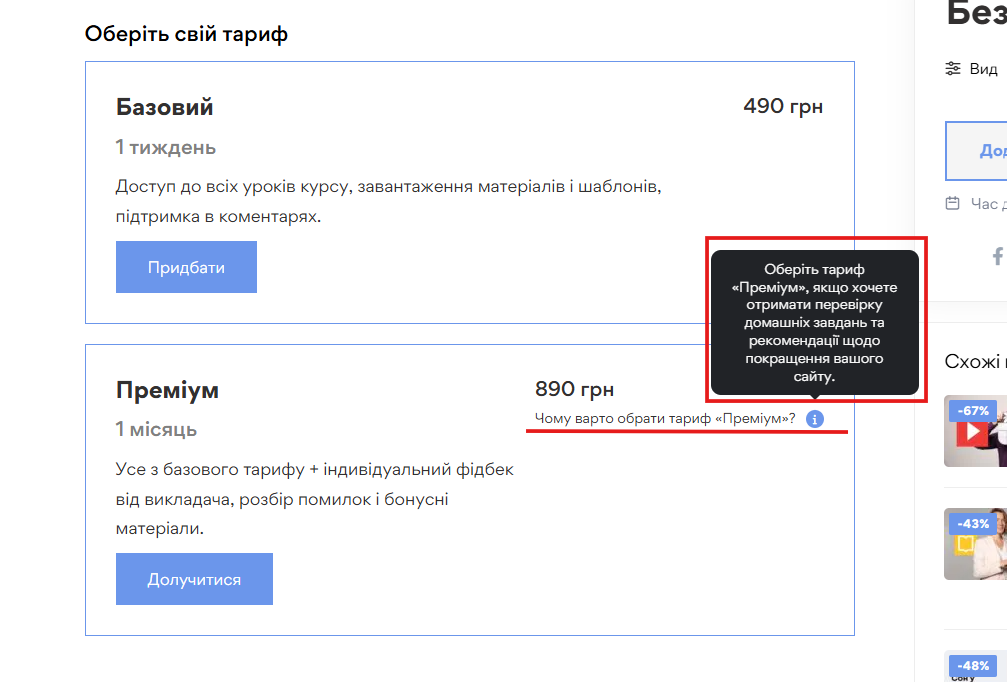The height and width of the screenshot is (682, 1007).
Task: Click the 490 грн price label
Action: tap(783, 106)
